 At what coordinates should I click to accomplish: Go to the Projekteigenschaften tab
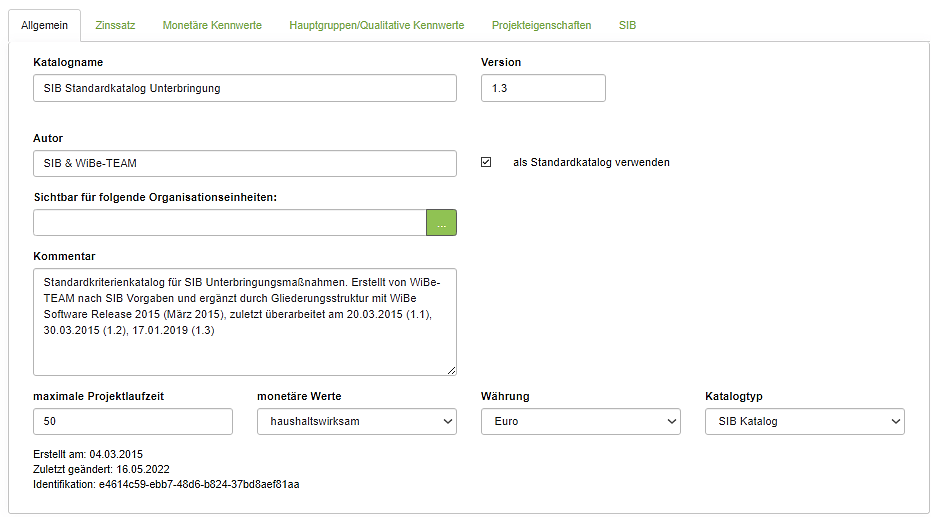click(x=541, y=25)
